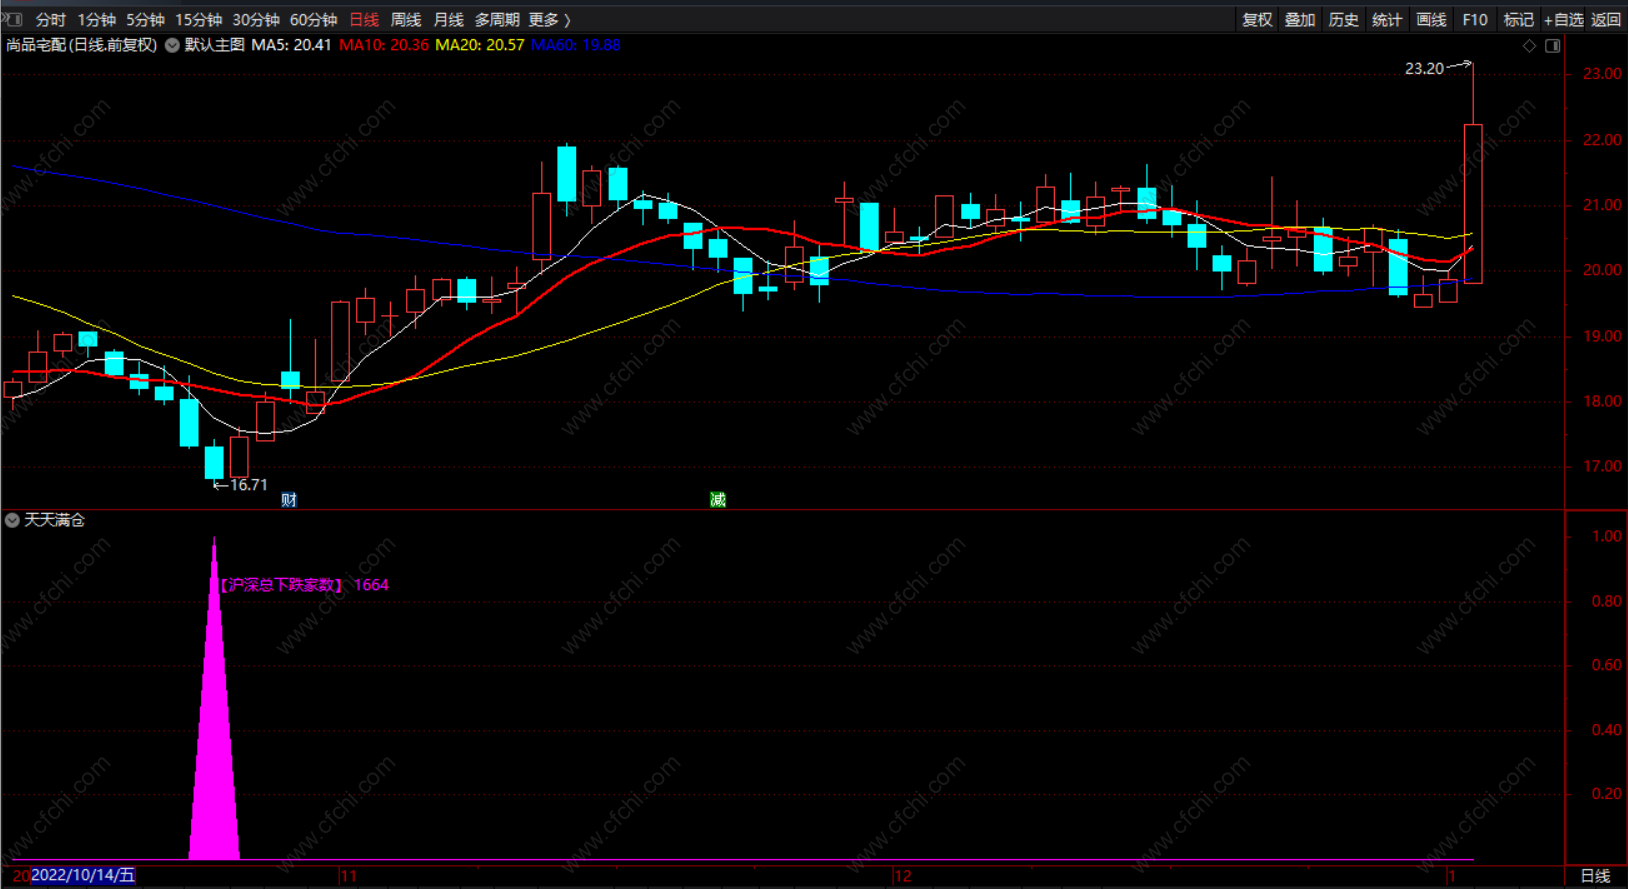Click the 减 shareholder reduction marker

[x=717, y=500]
